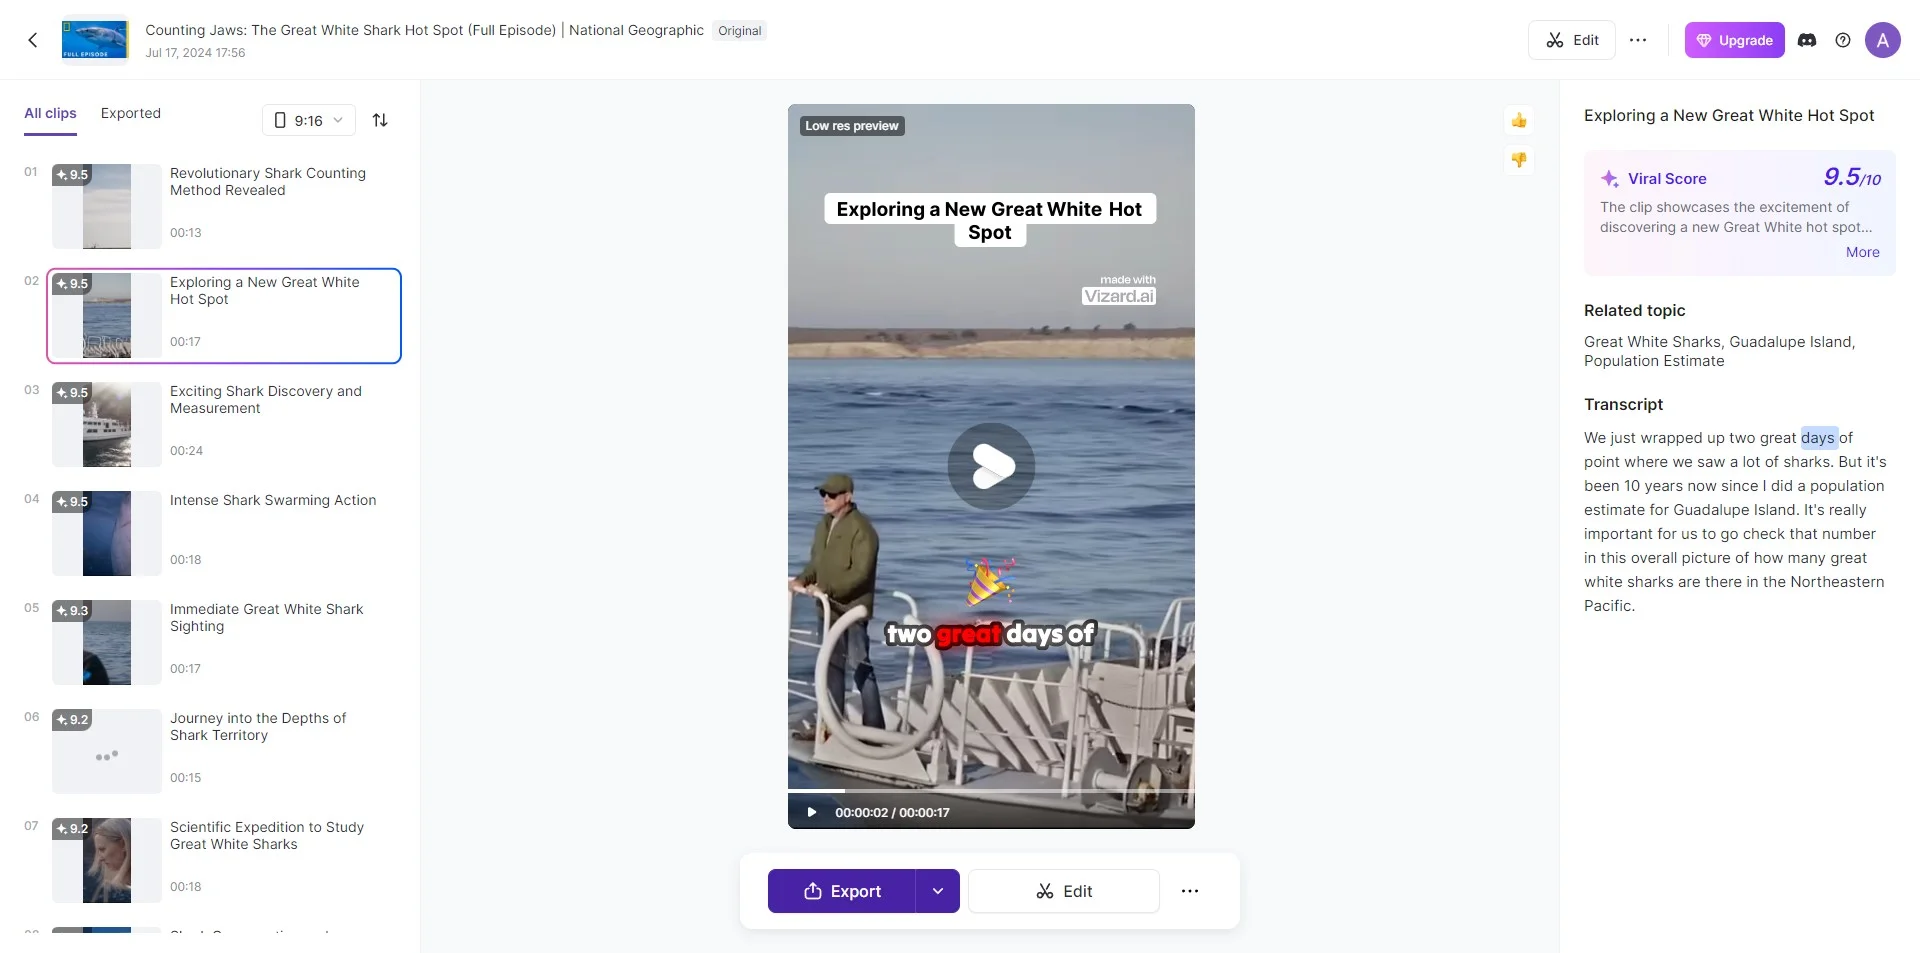Give the clip a thumbs down
The height and width of the screenshot is (953, 1920).
click(x=1519, y=160)
